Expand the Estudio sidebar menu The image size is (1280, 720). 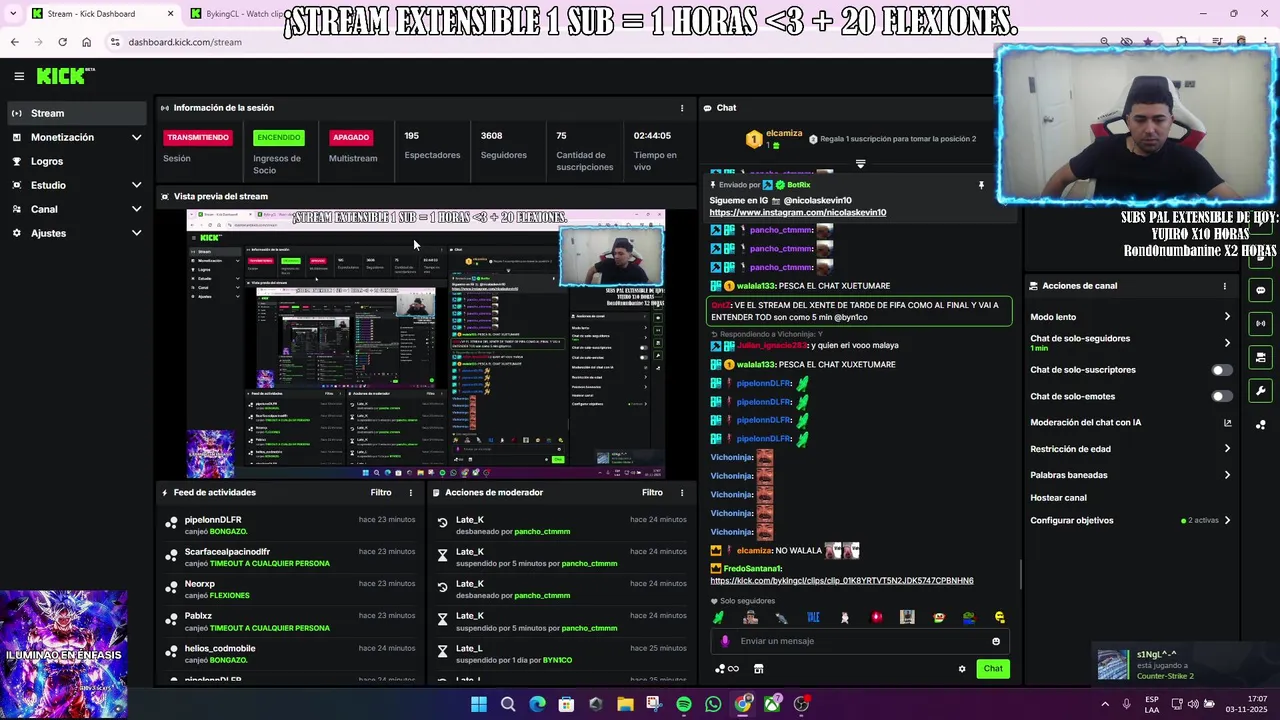coord(75,185)
